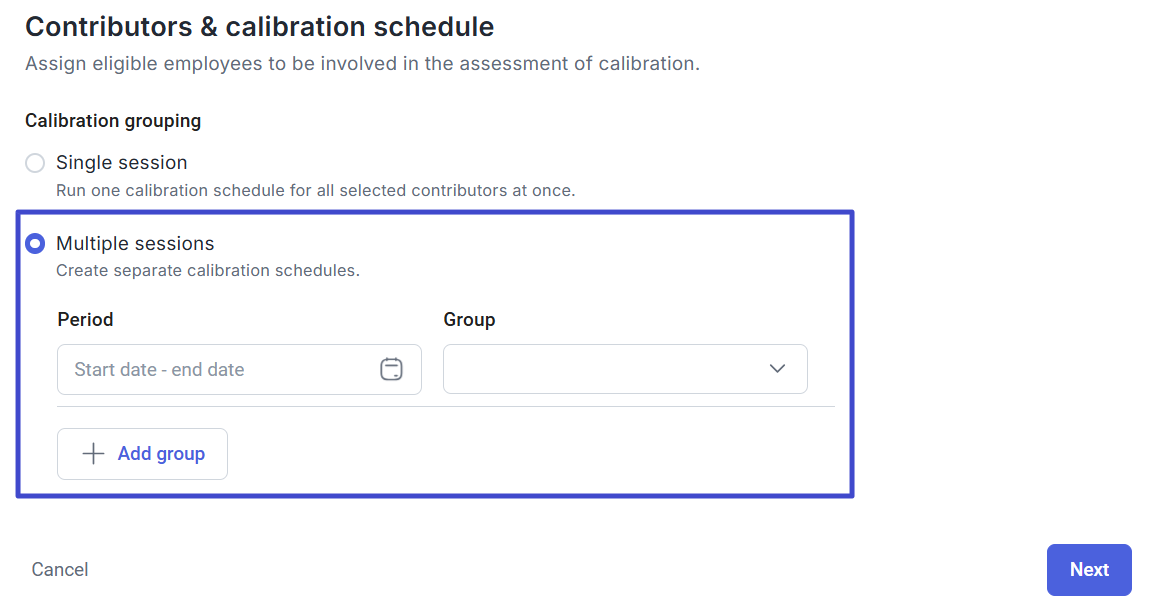Open the calendar icon in Period field
The height and width of the screenshot is (613, 1160).
click(391, 369)
